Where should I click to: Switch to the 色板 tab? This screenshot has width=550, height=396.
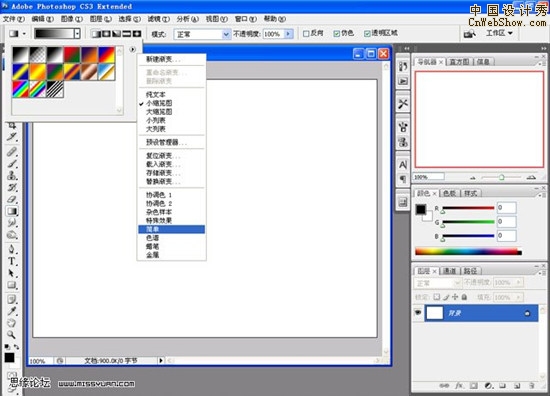[x=449, y=193]
